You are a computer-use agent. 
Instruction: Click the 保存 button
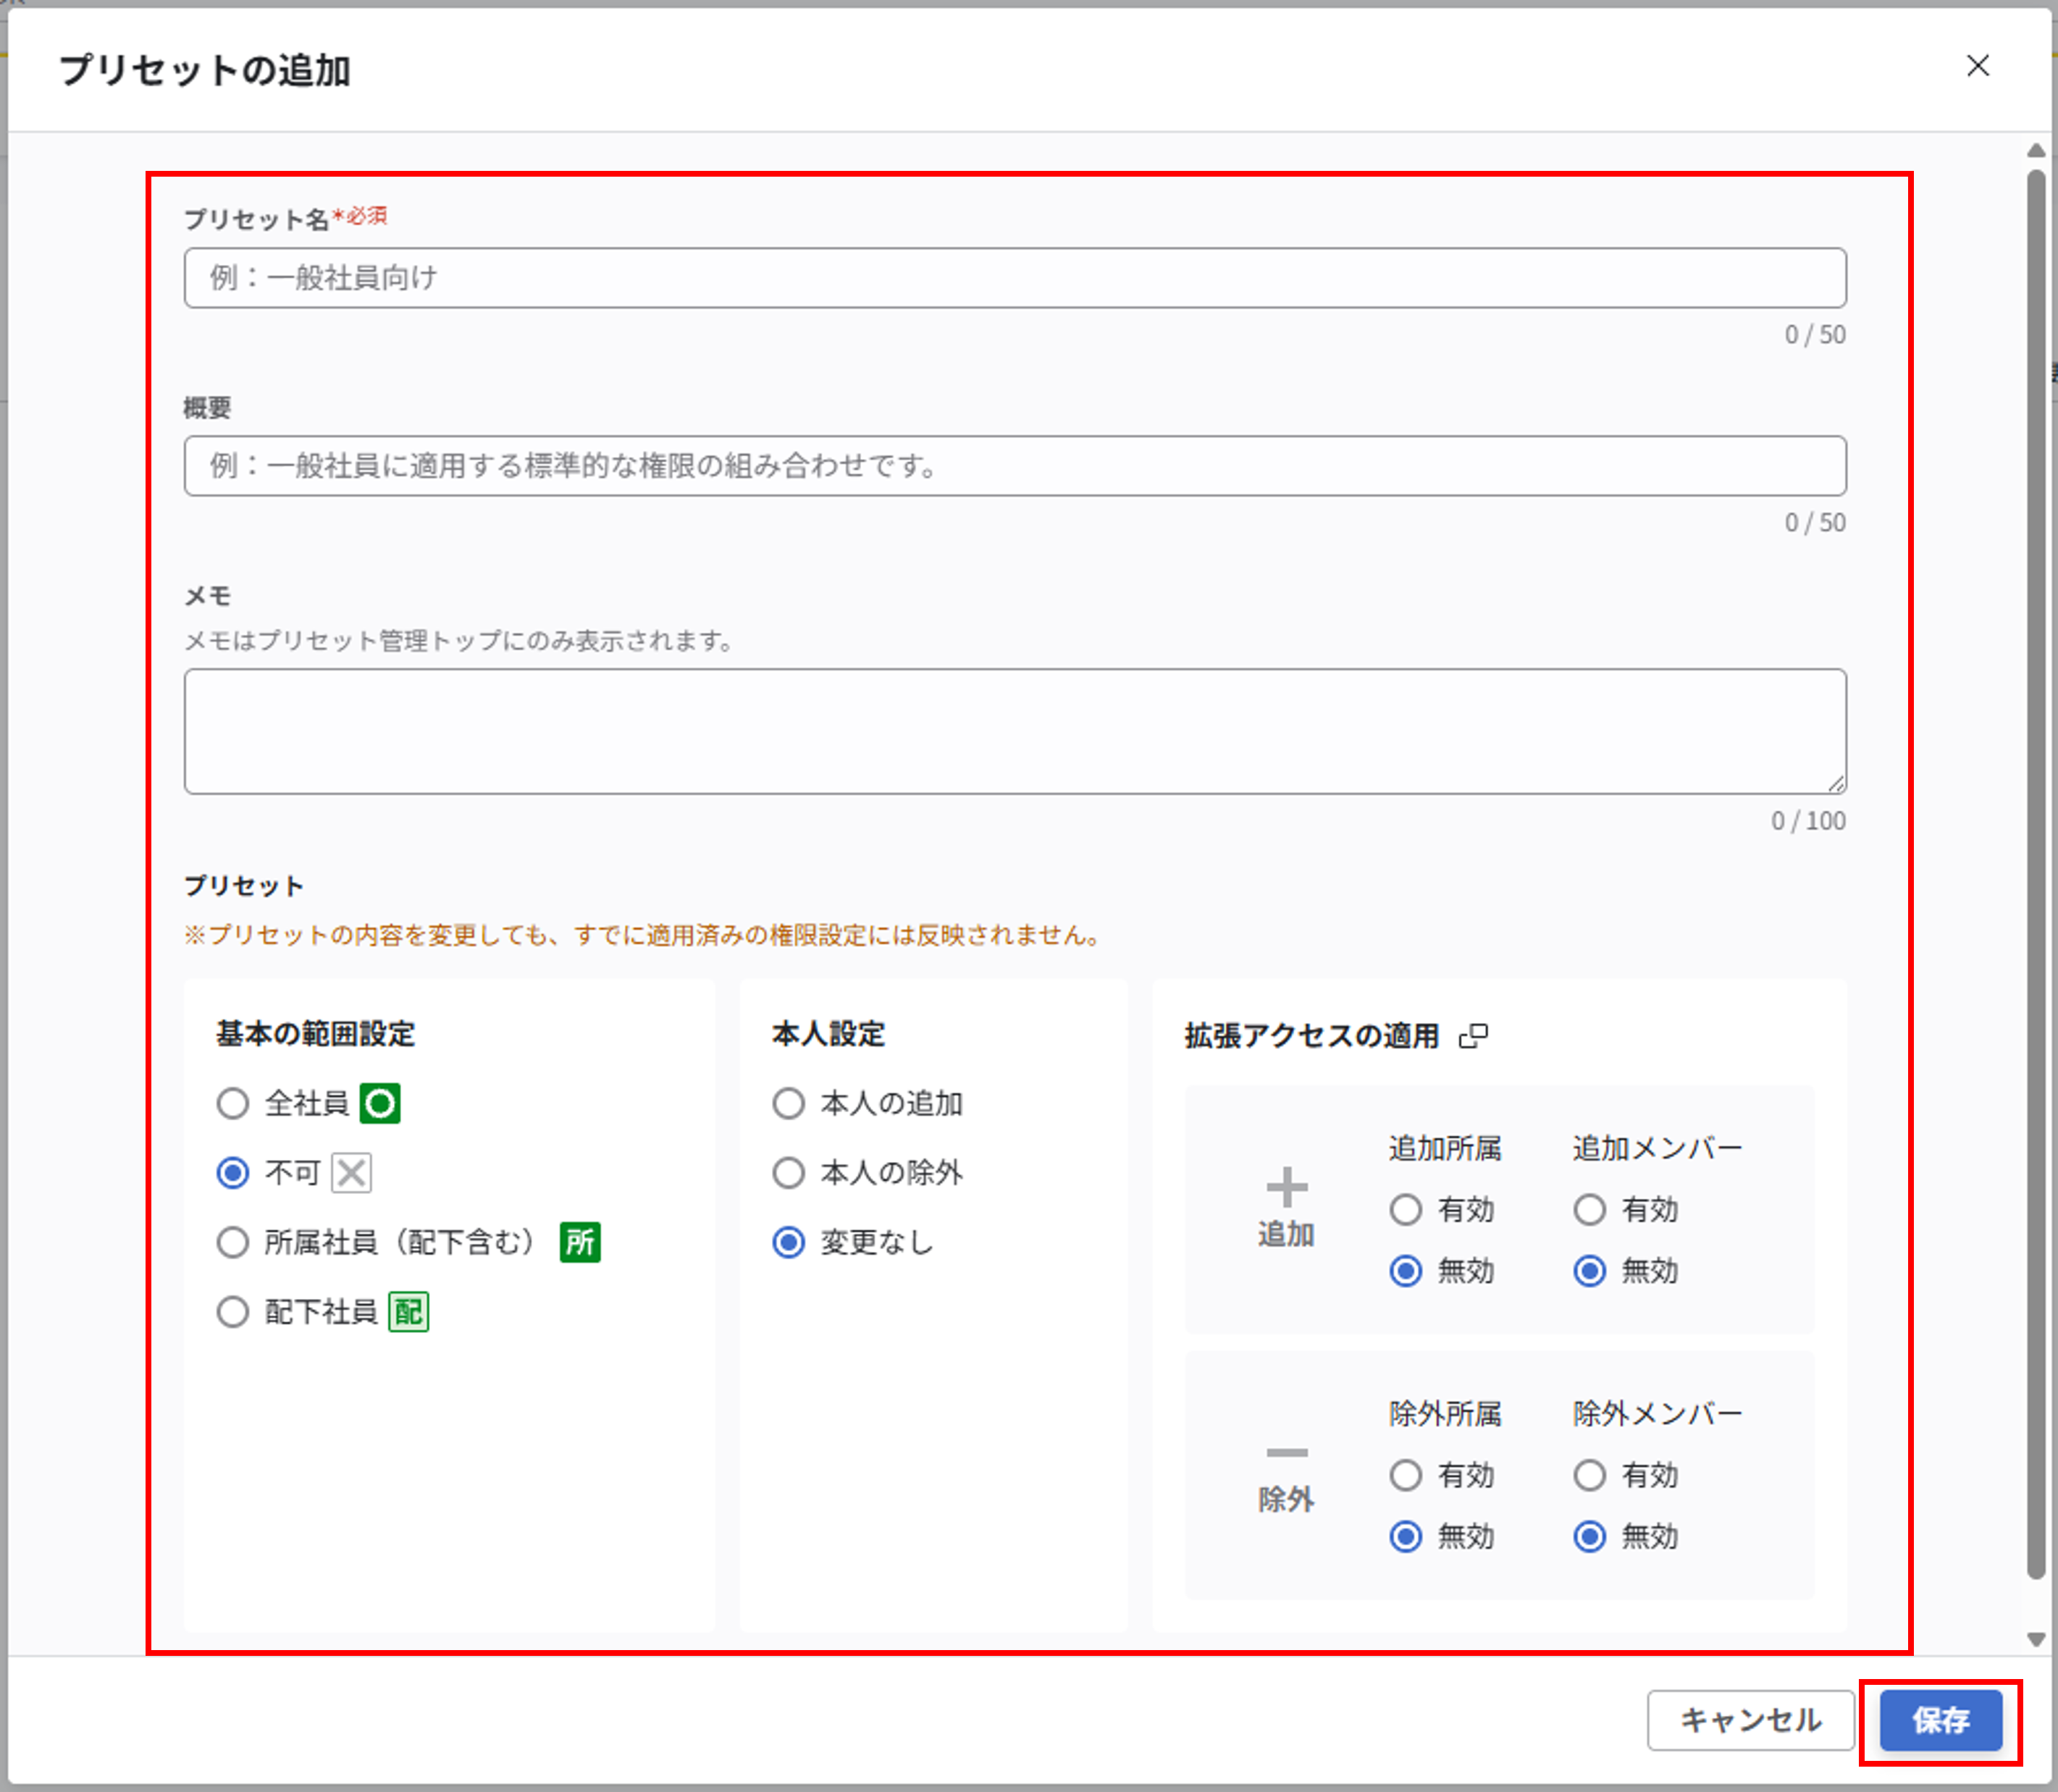click(1941, 1720)
